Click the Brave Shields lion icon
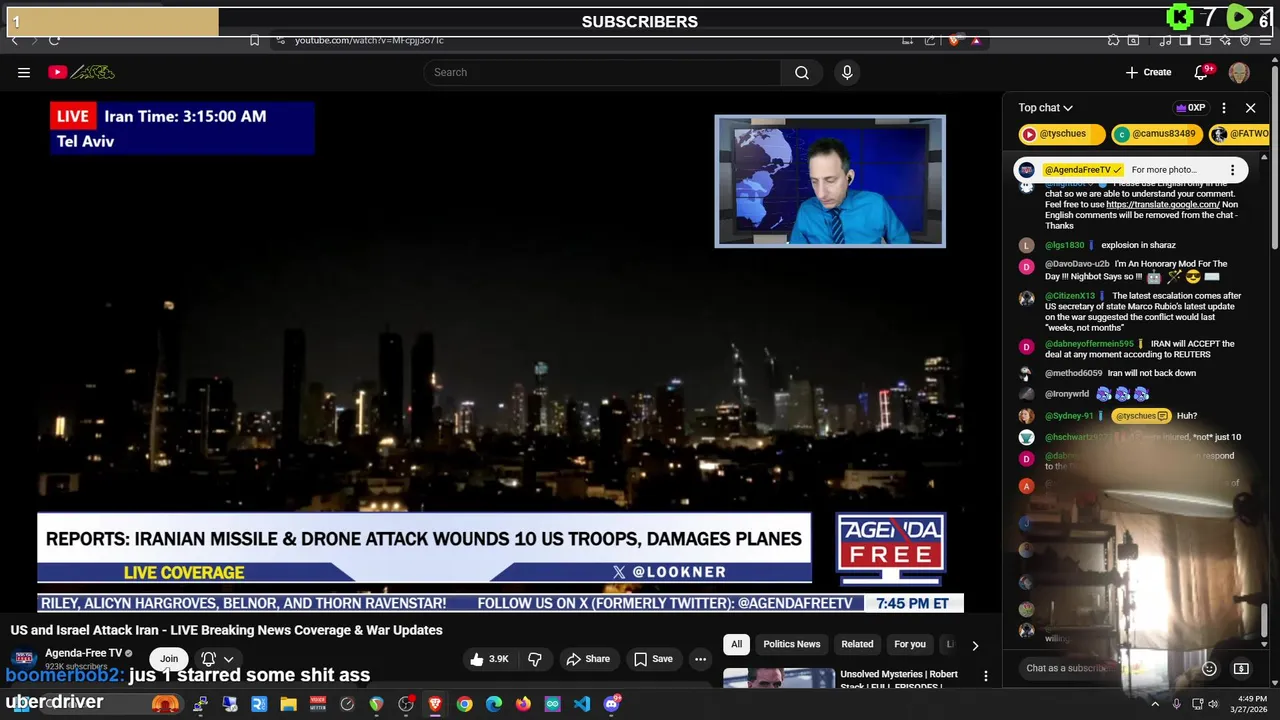The width and height of the screenshot is (1280, 720). (954, 40)
